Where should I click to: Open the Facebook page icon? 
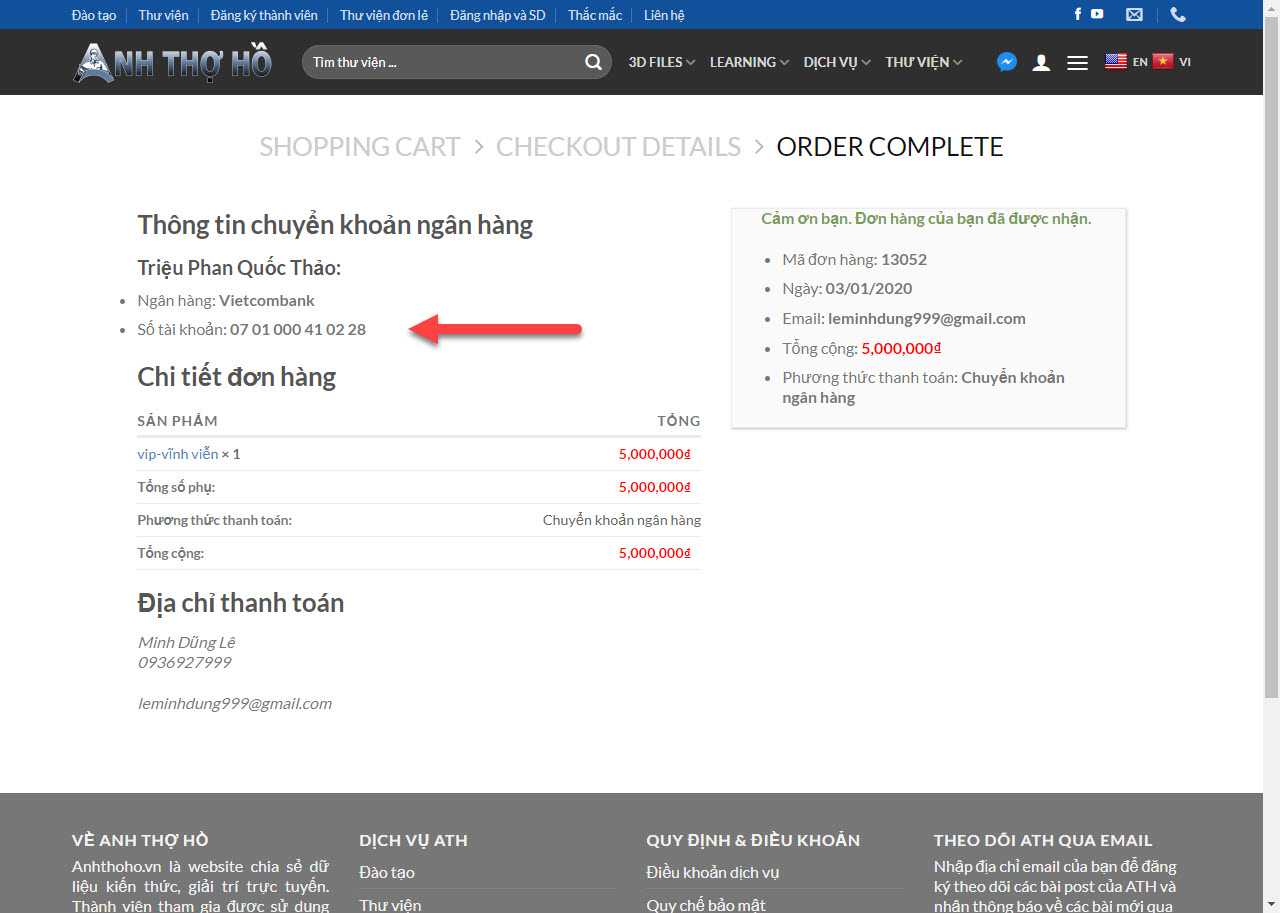1078,14
